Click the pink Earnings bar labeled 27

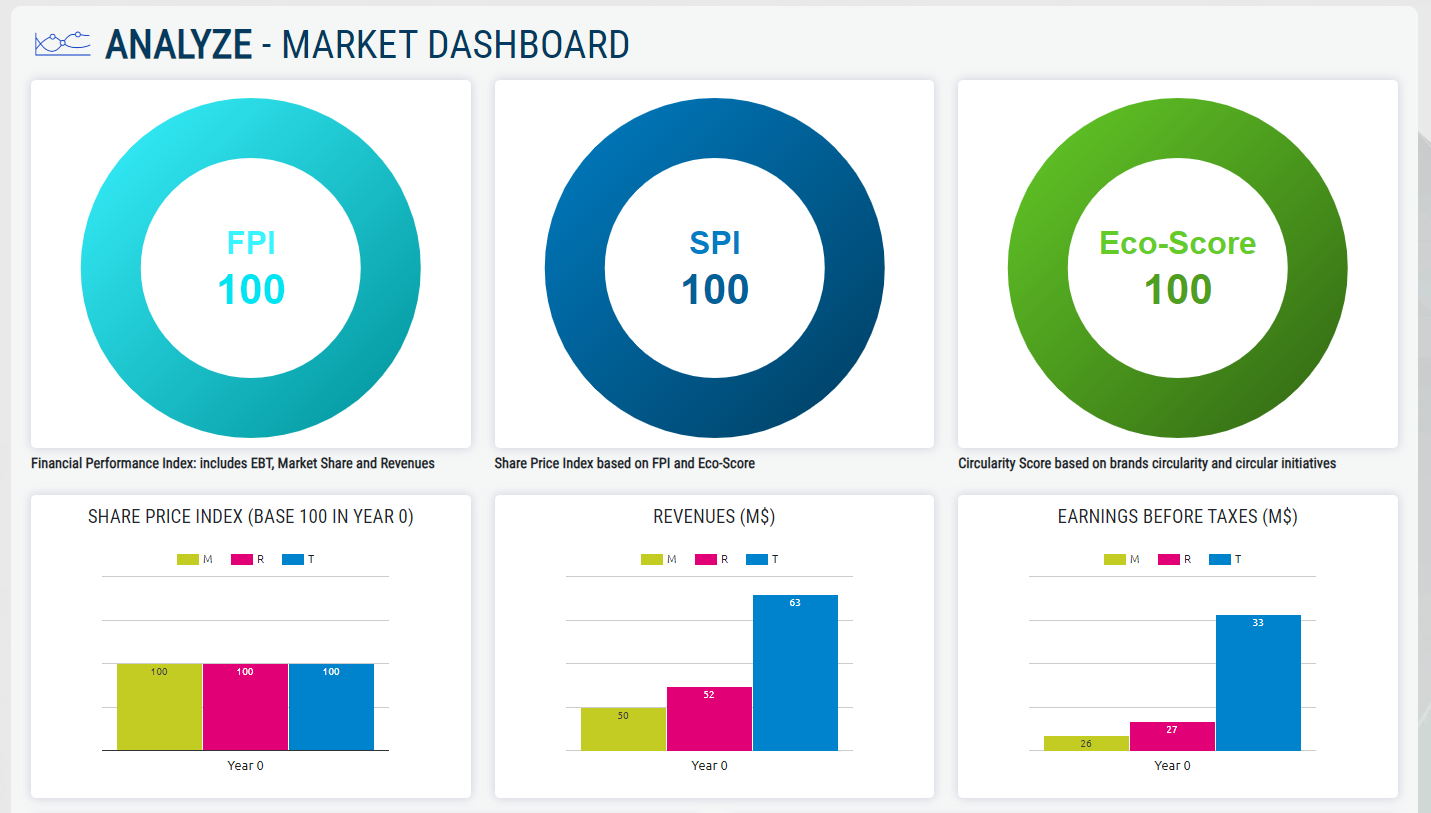click(1172, 738)
